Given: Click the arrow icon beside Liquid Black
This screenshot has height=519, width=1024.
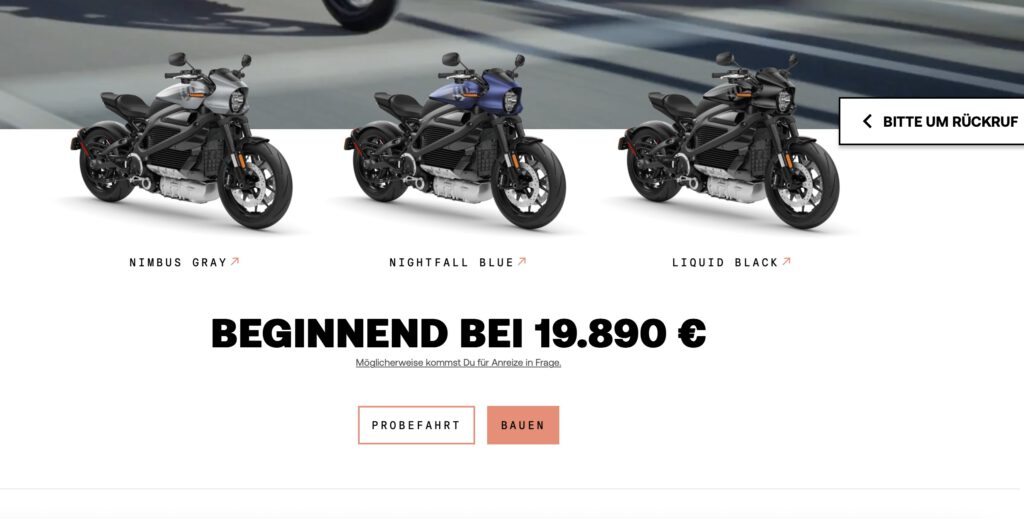Looking at the screenshot, I should (x=786, y=261).
